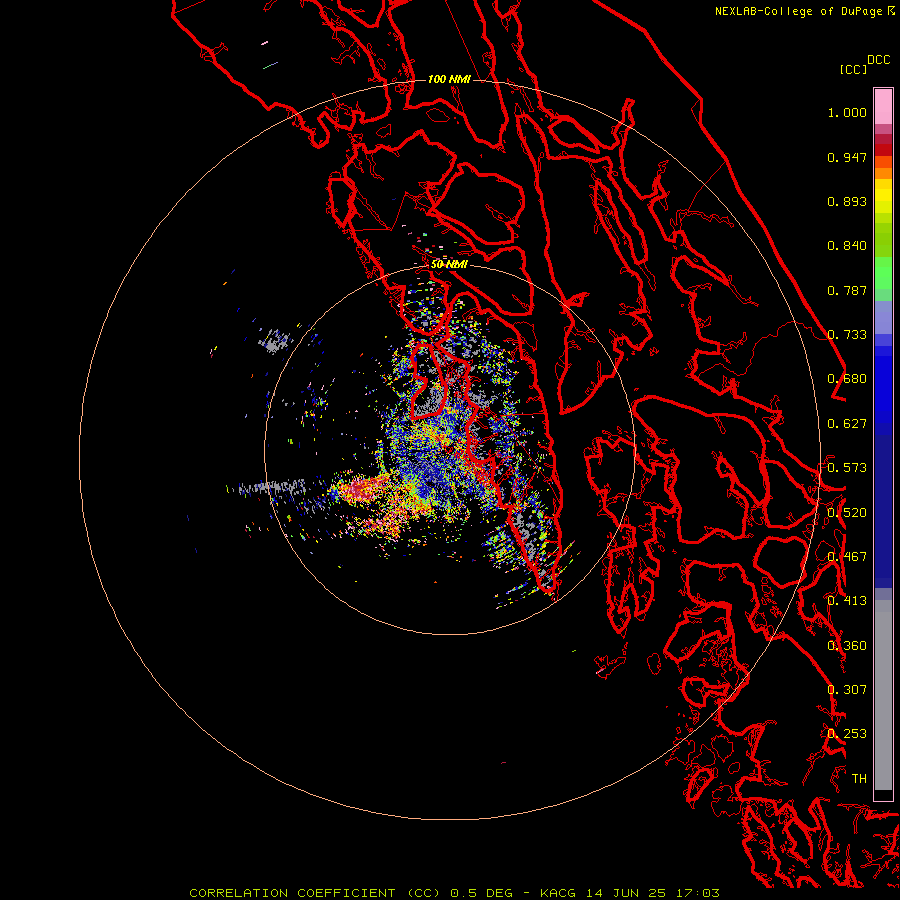Pick the pink segment atop the color bar
900x900 pixels.
883,106
